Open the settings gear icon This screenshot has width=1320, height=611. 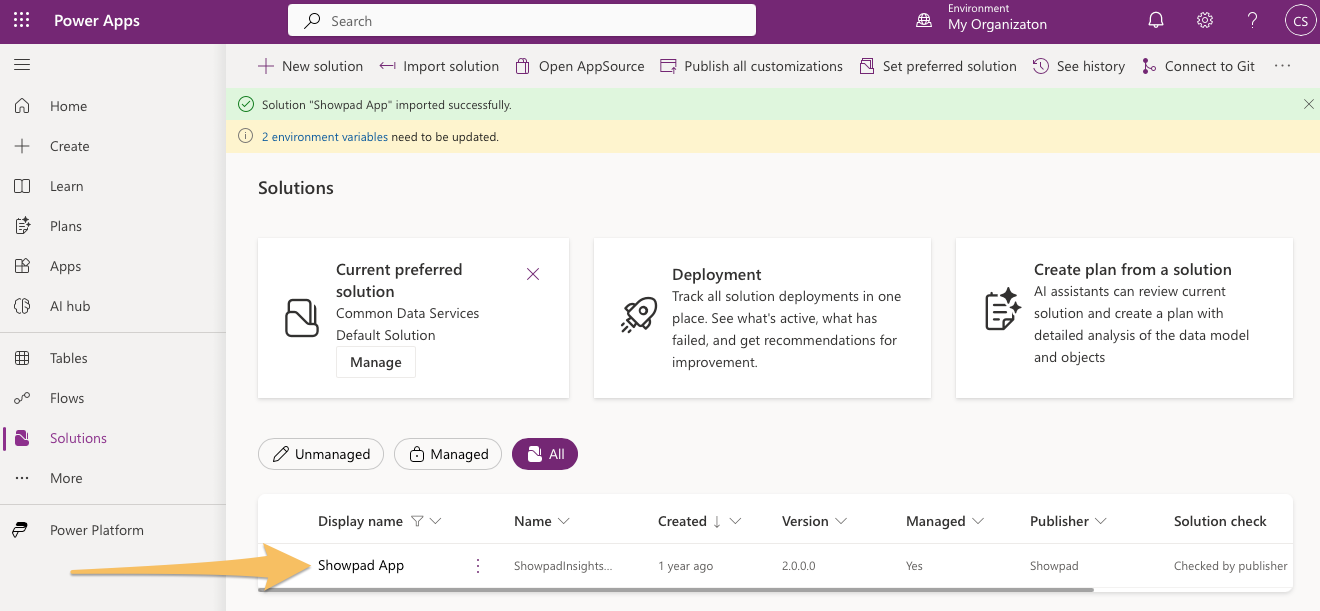point(1205,20)
